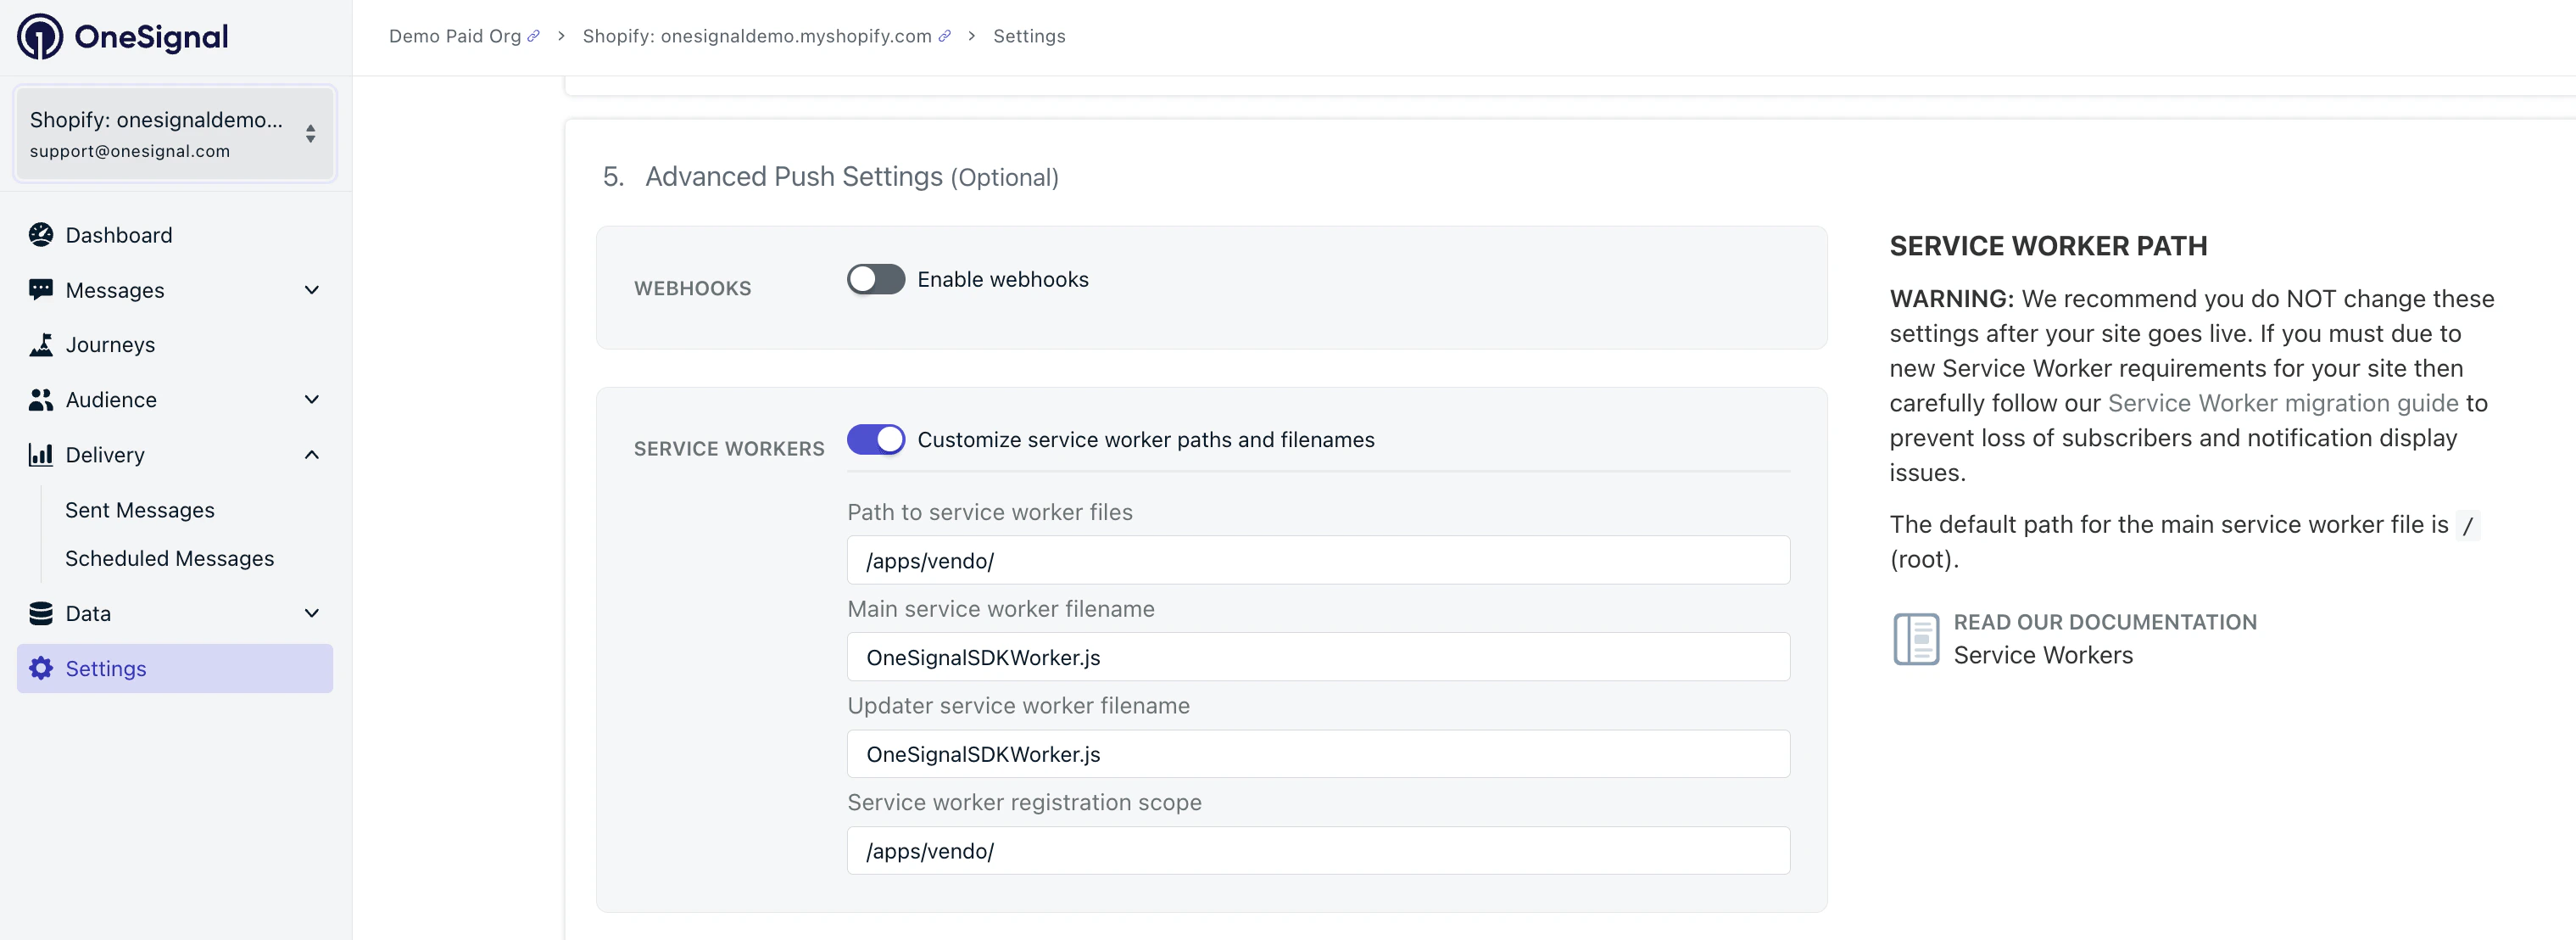
Task: Open Scheduled Messages in the sidebar
Action: [x=169, y=558]
